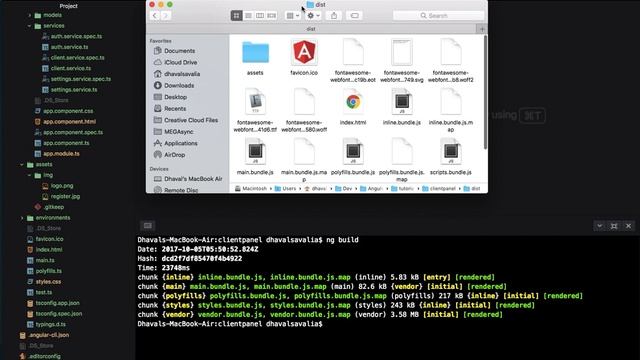Select the scripts.bundle.js file icon

click(451, 151)
